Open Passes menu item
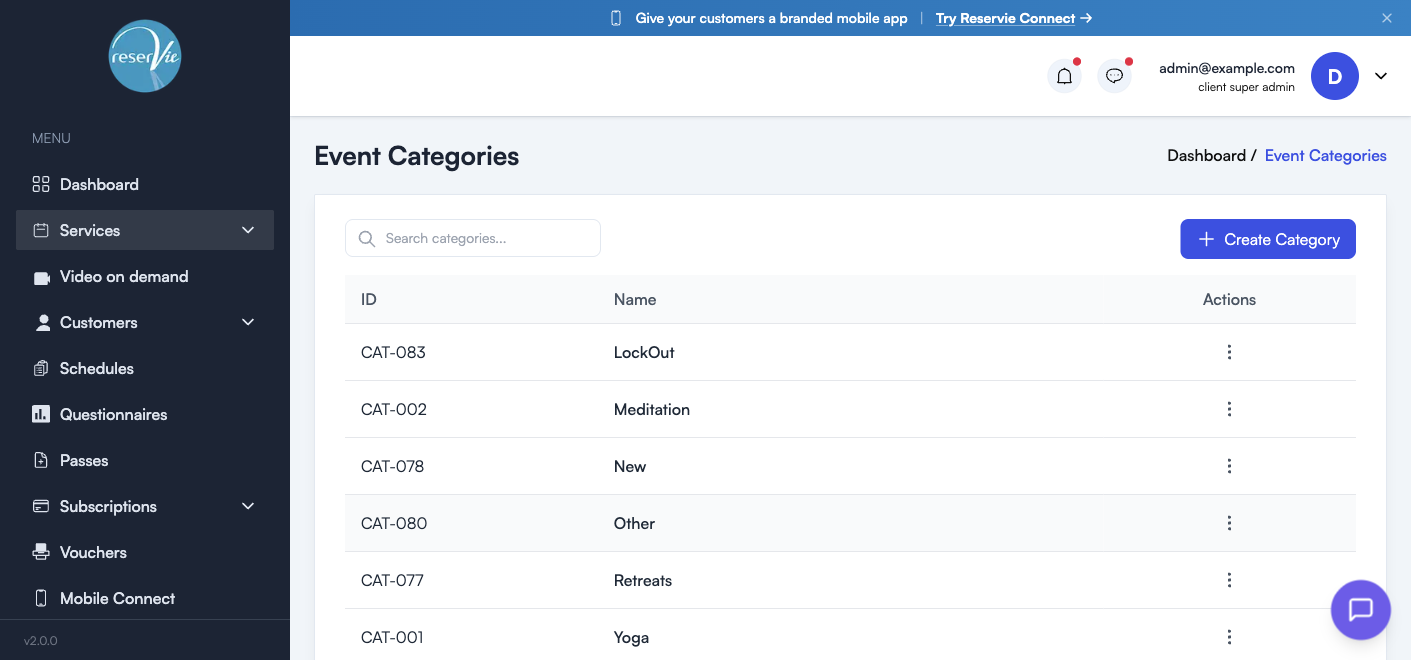Screen dimensions: 1411x660 [x=145, y=460]
